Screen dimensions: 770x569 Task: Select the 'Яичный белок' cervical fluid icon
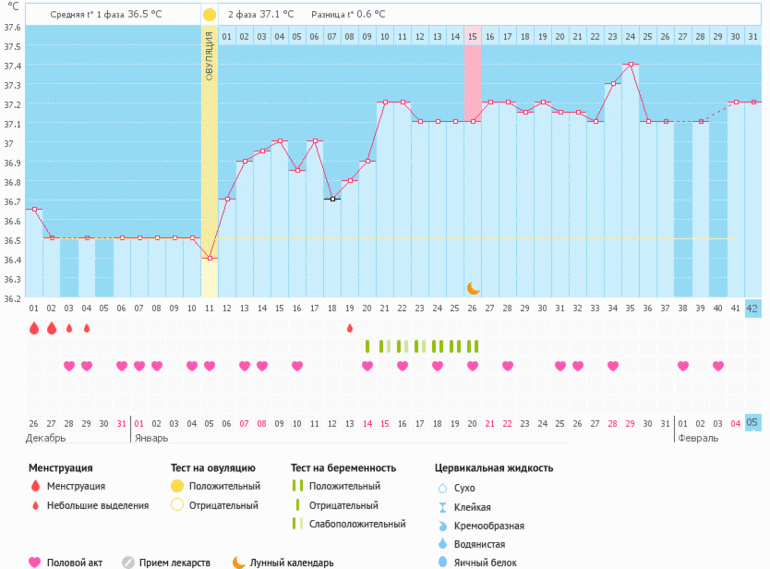[442, 563]
